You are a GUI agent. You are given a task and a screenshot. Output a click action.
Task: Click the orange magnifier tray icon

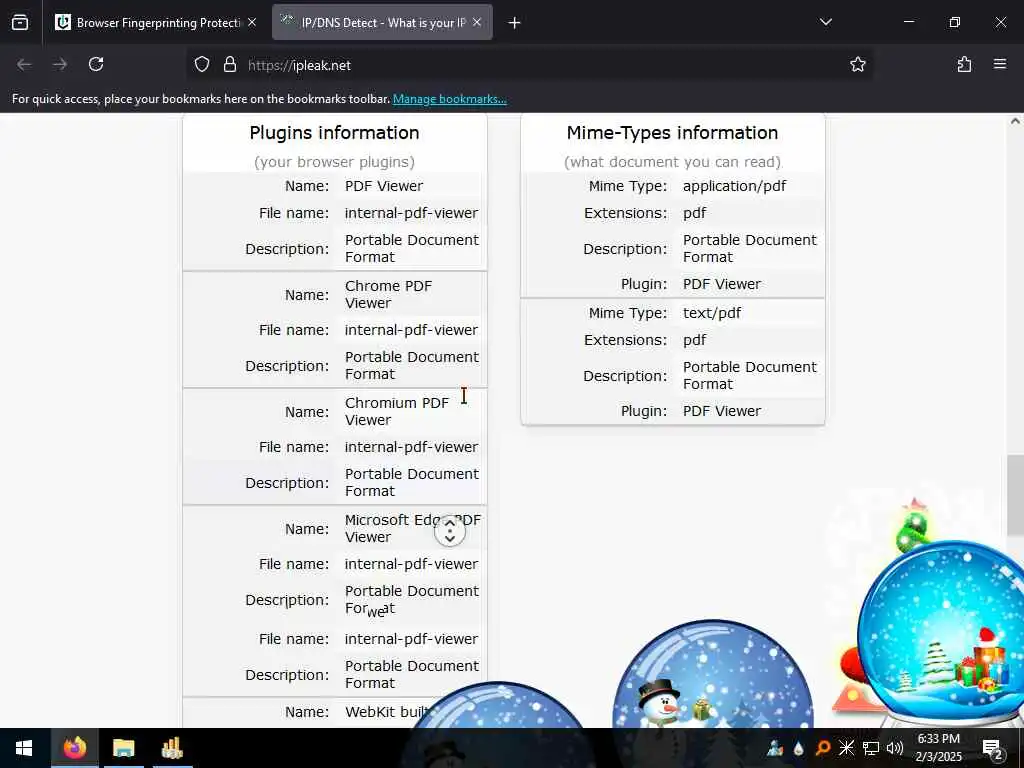click(823, 748)
